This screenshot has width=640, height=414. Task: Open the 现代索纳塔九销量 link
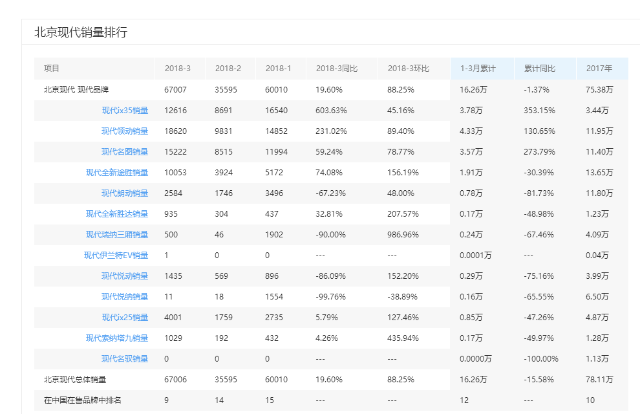point(117,338)
